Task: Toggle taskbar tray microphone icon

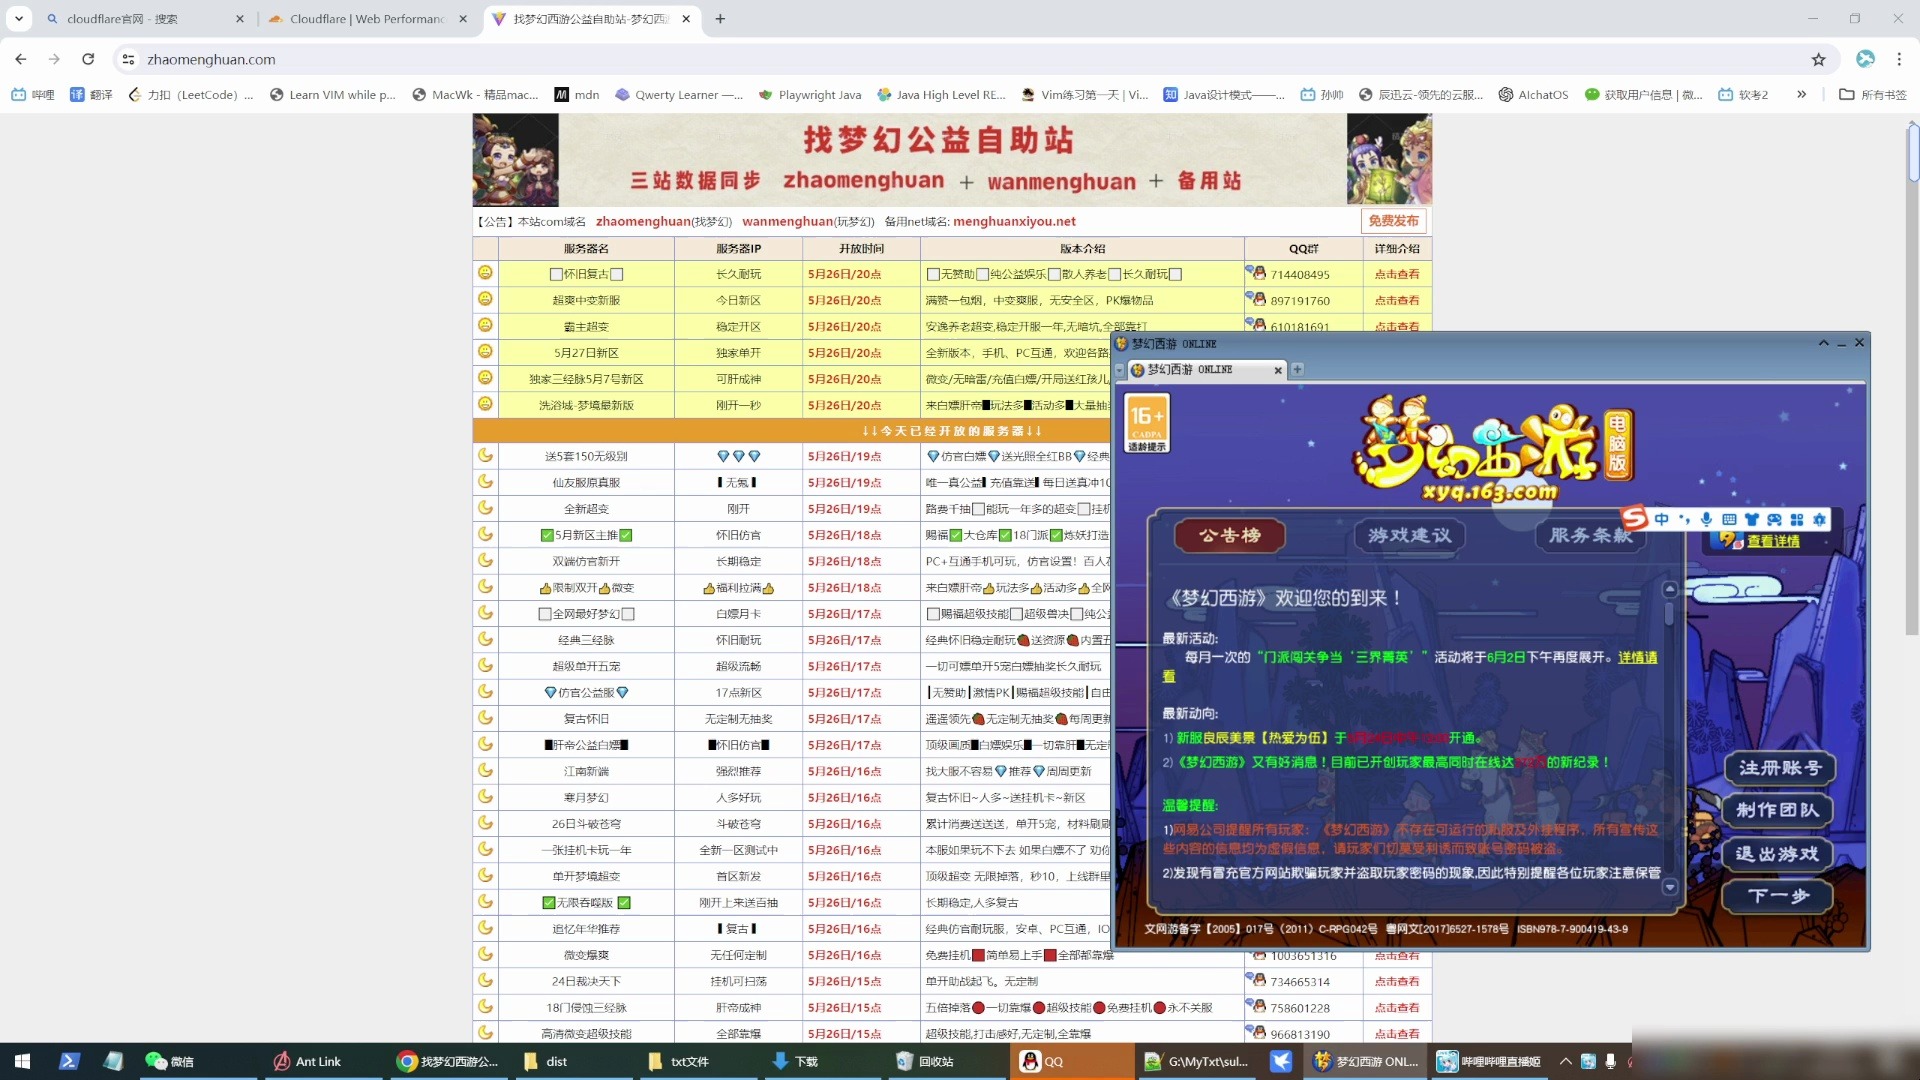Action: [1610, 1061]
